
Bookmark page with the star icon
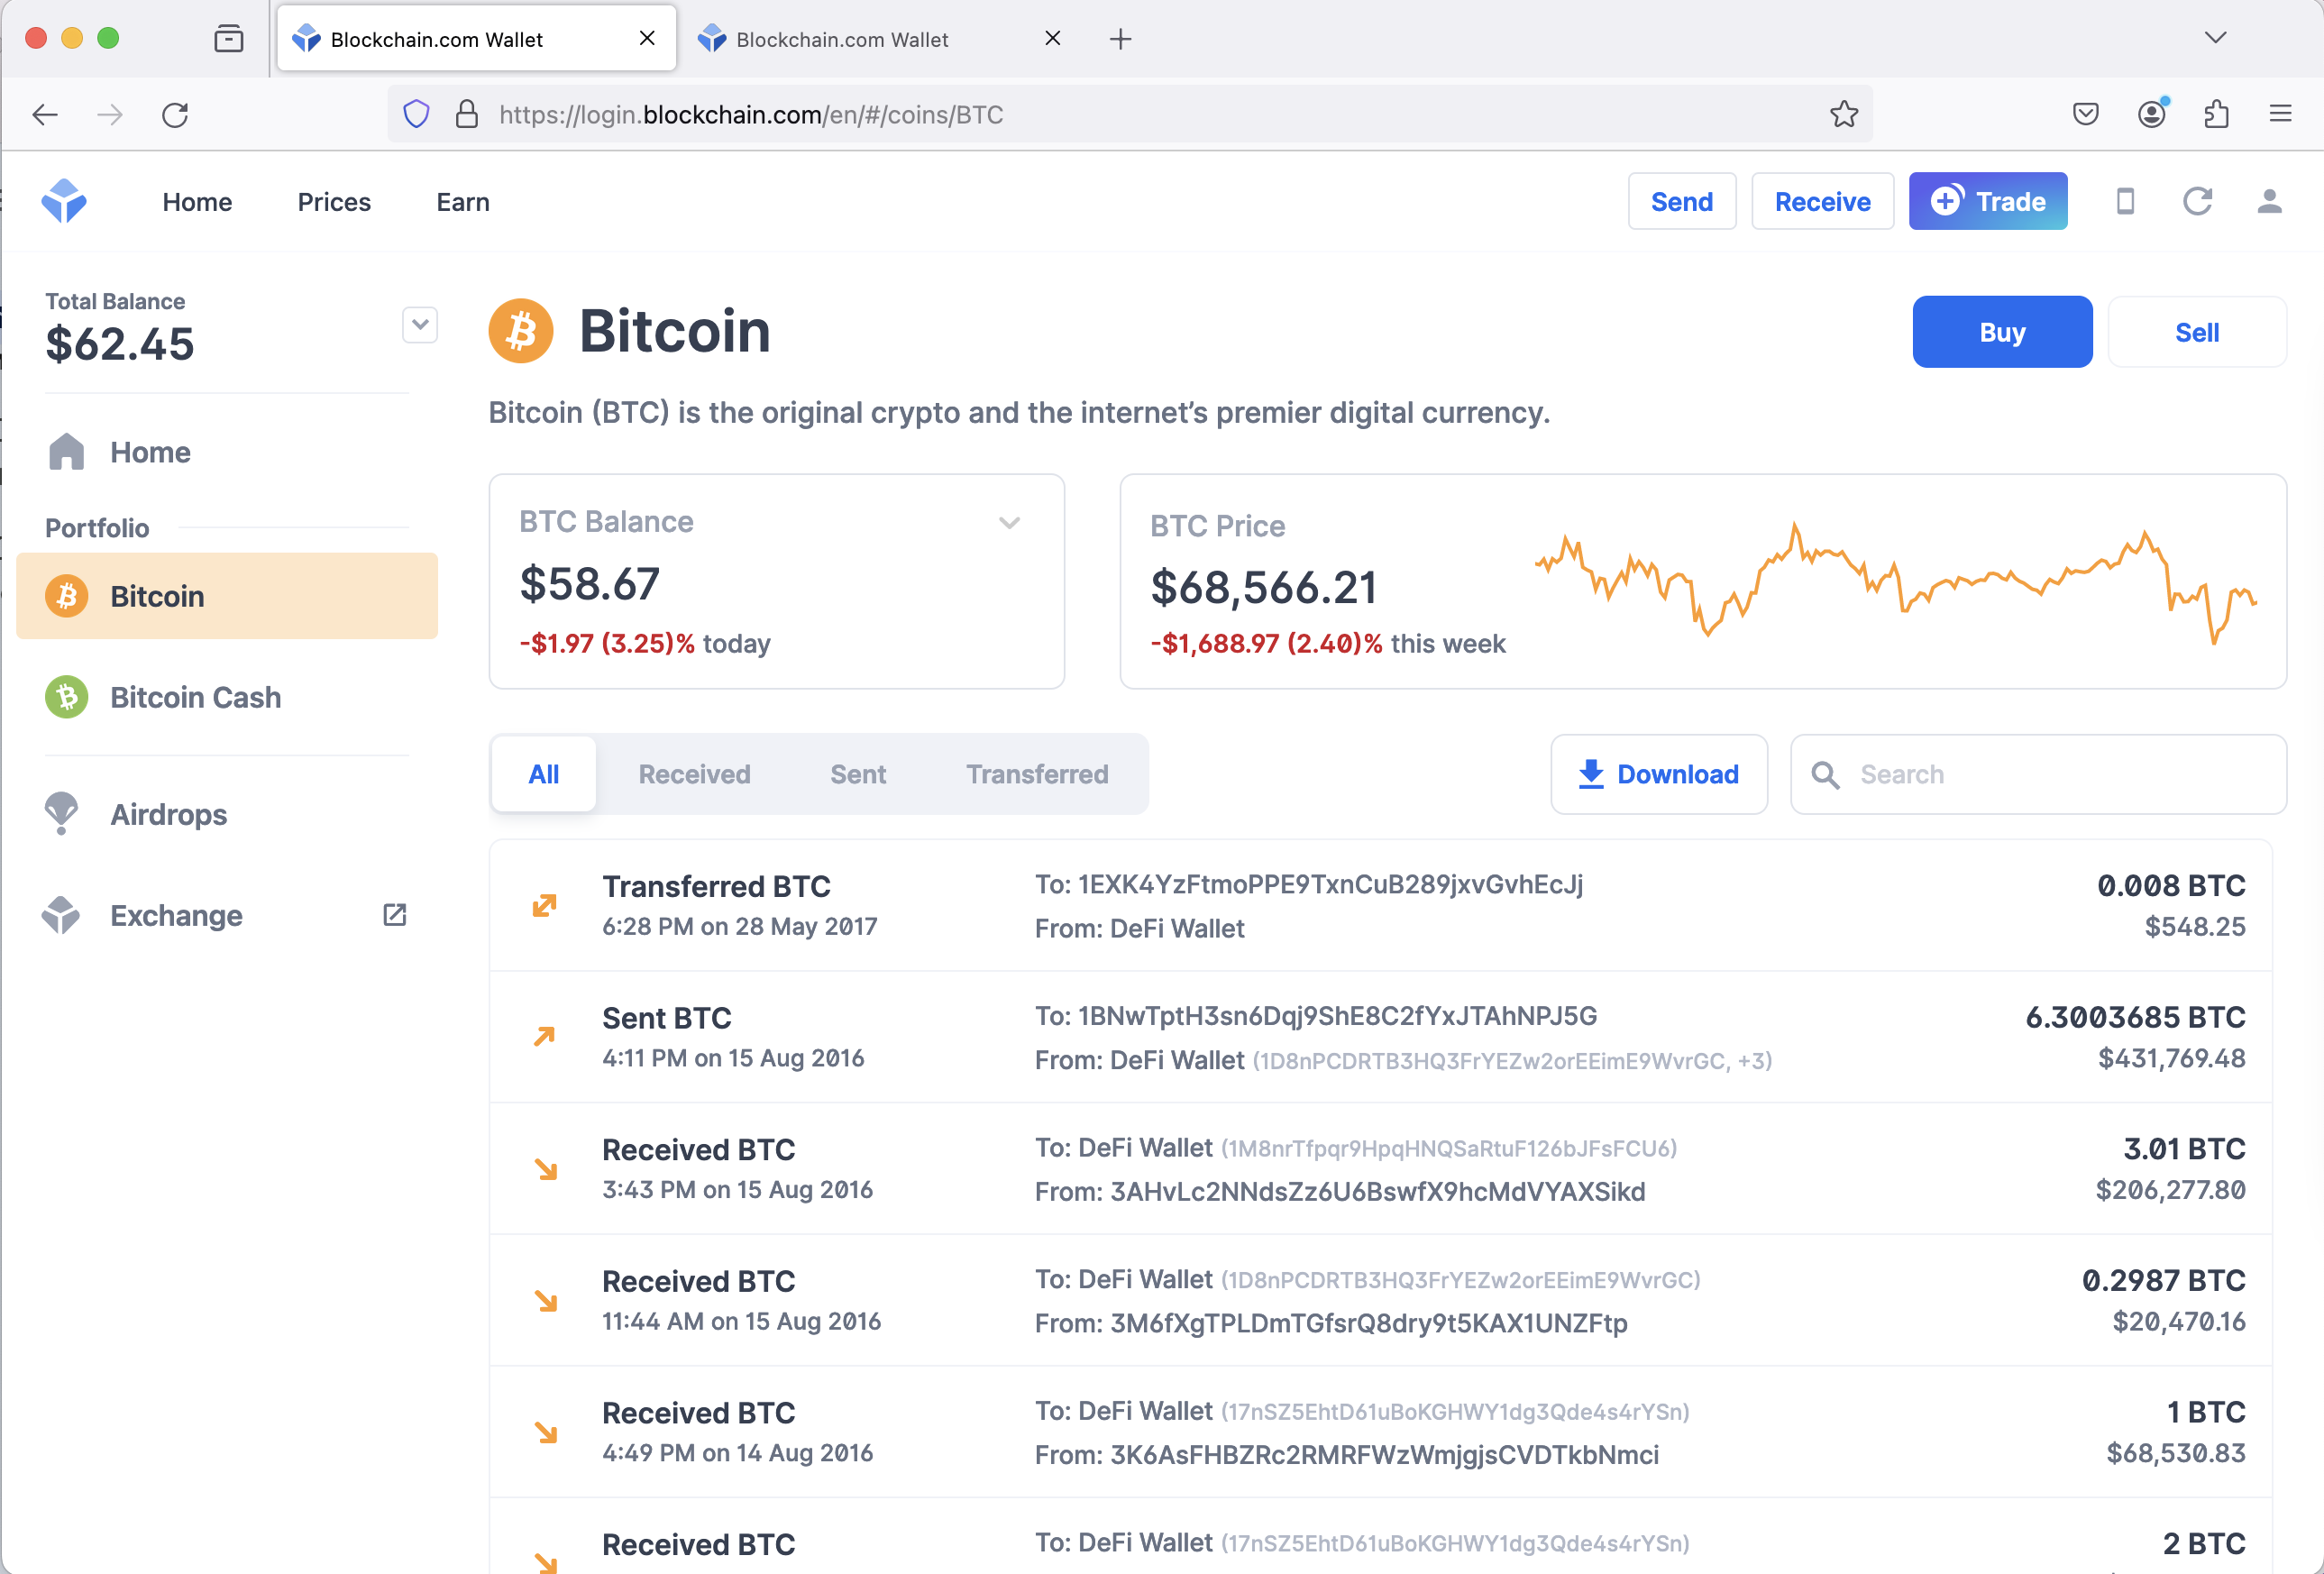pyautogui.click(x=1843, y=115)
